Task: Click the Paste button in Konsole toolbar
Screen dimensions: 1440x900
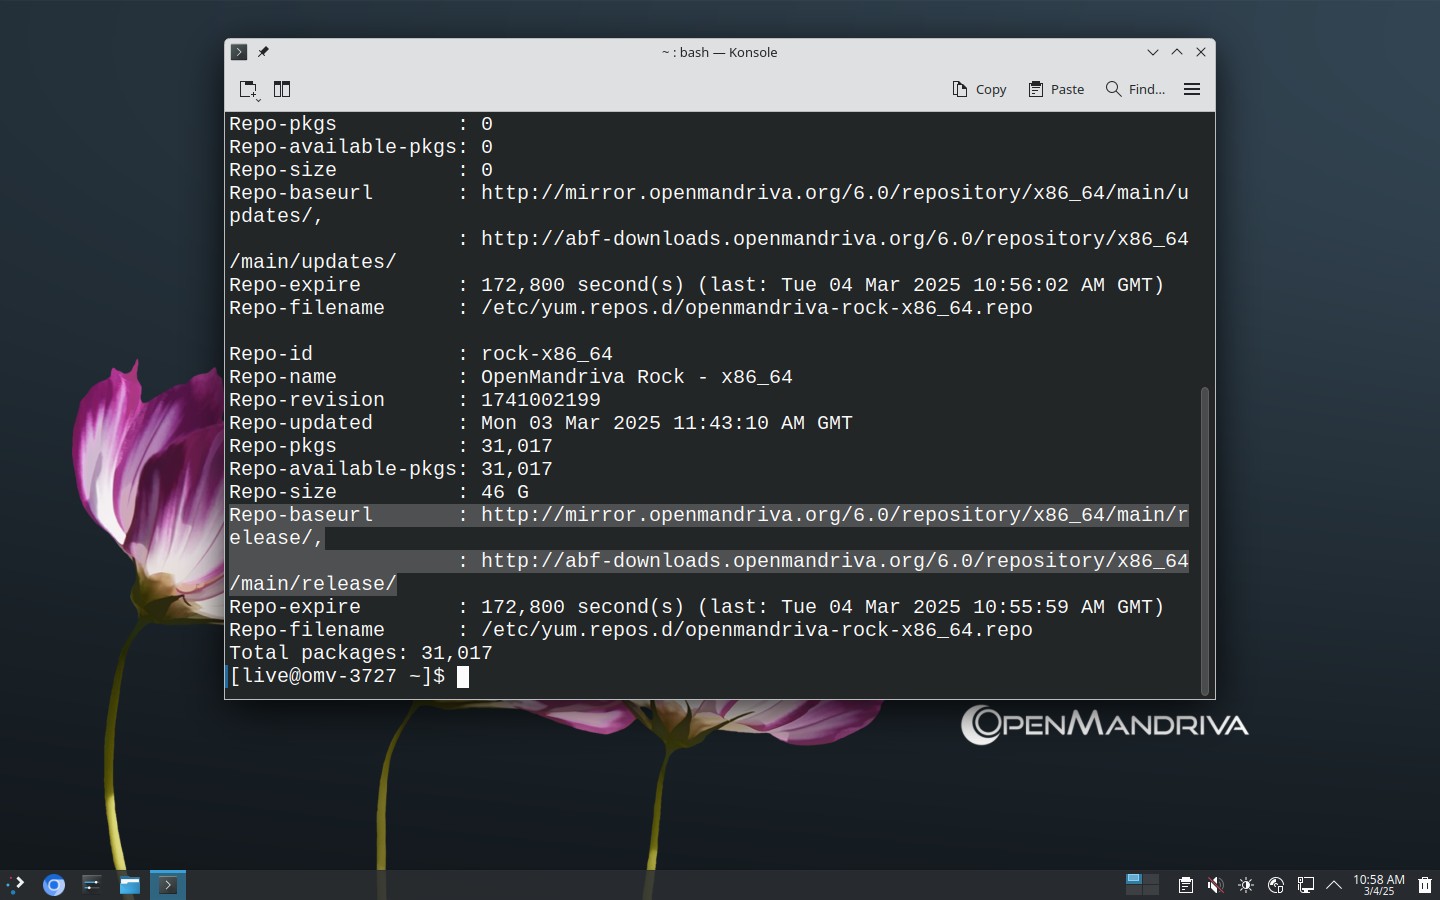Action: [1056, 89]
